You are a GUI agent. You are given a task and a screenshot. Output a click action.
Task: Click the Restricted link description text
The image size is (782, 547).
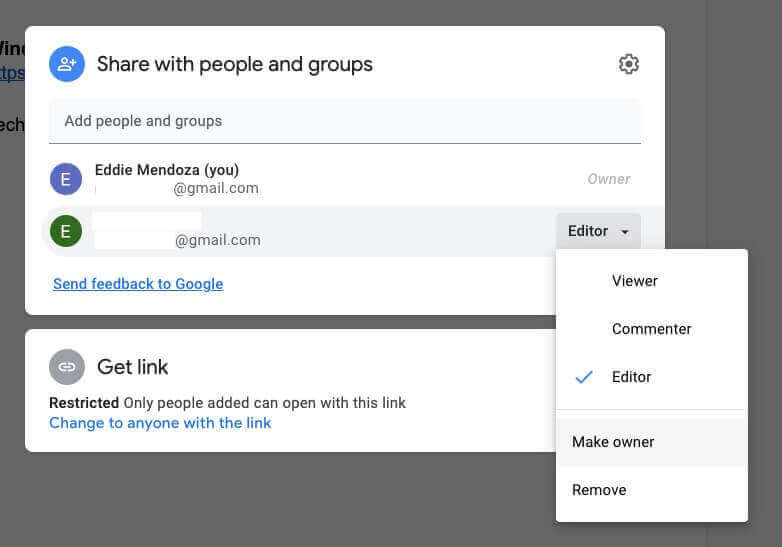tap(227, 403)
